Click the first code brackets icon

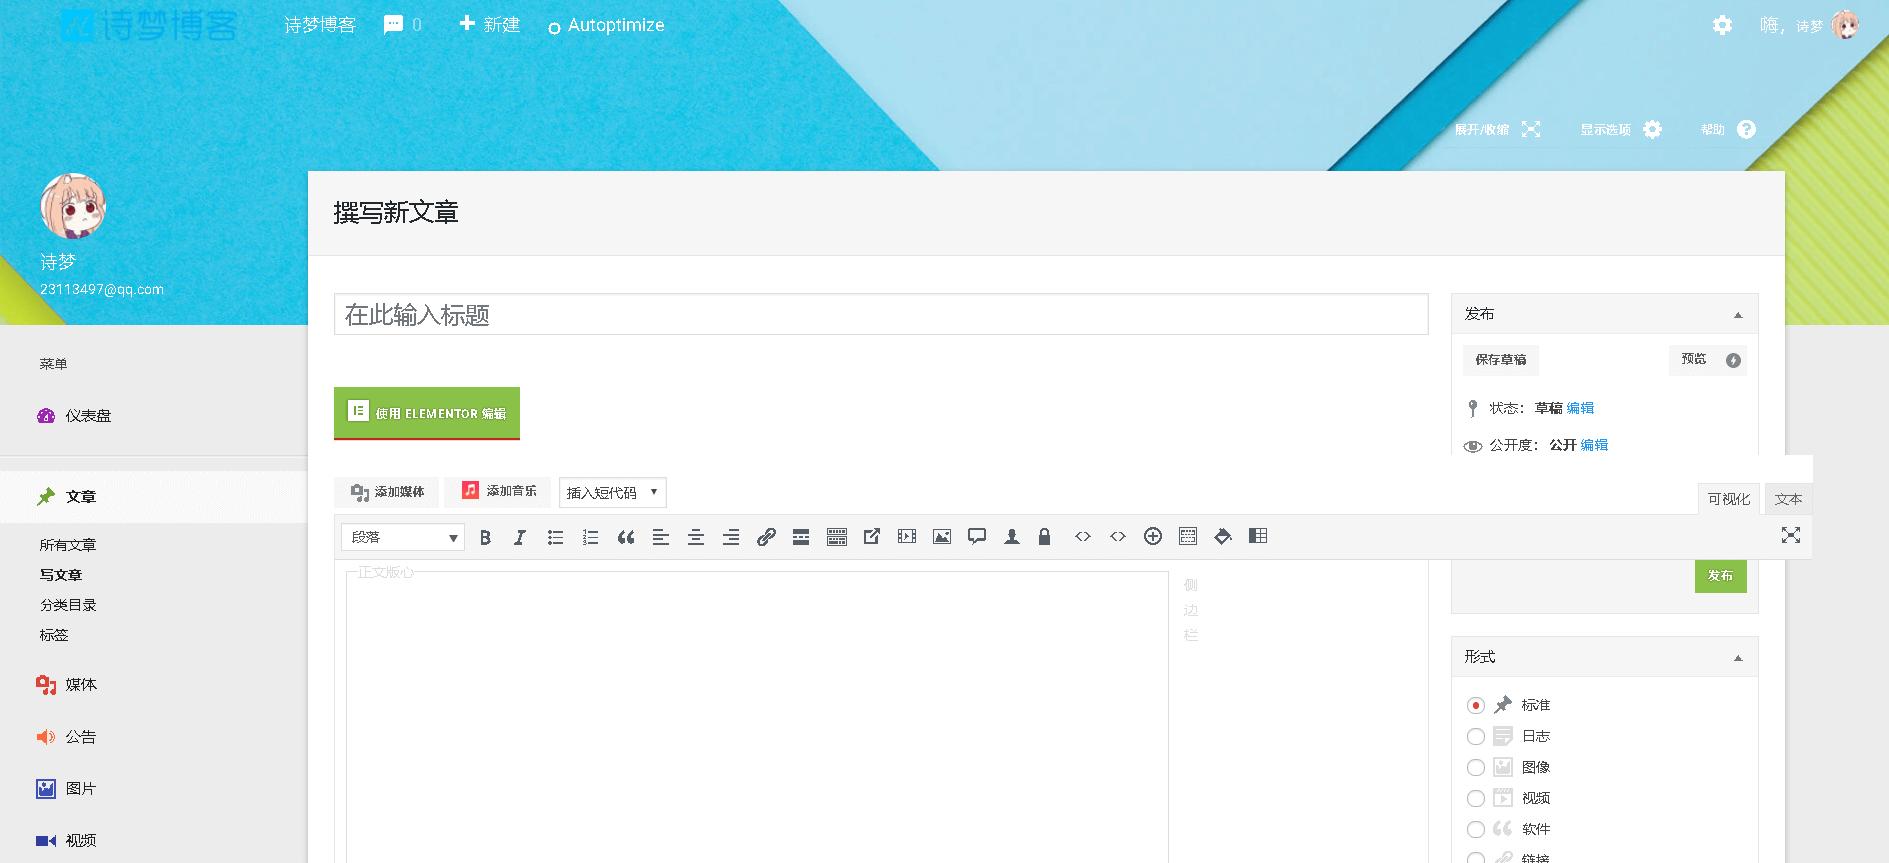click(1083, 537)
